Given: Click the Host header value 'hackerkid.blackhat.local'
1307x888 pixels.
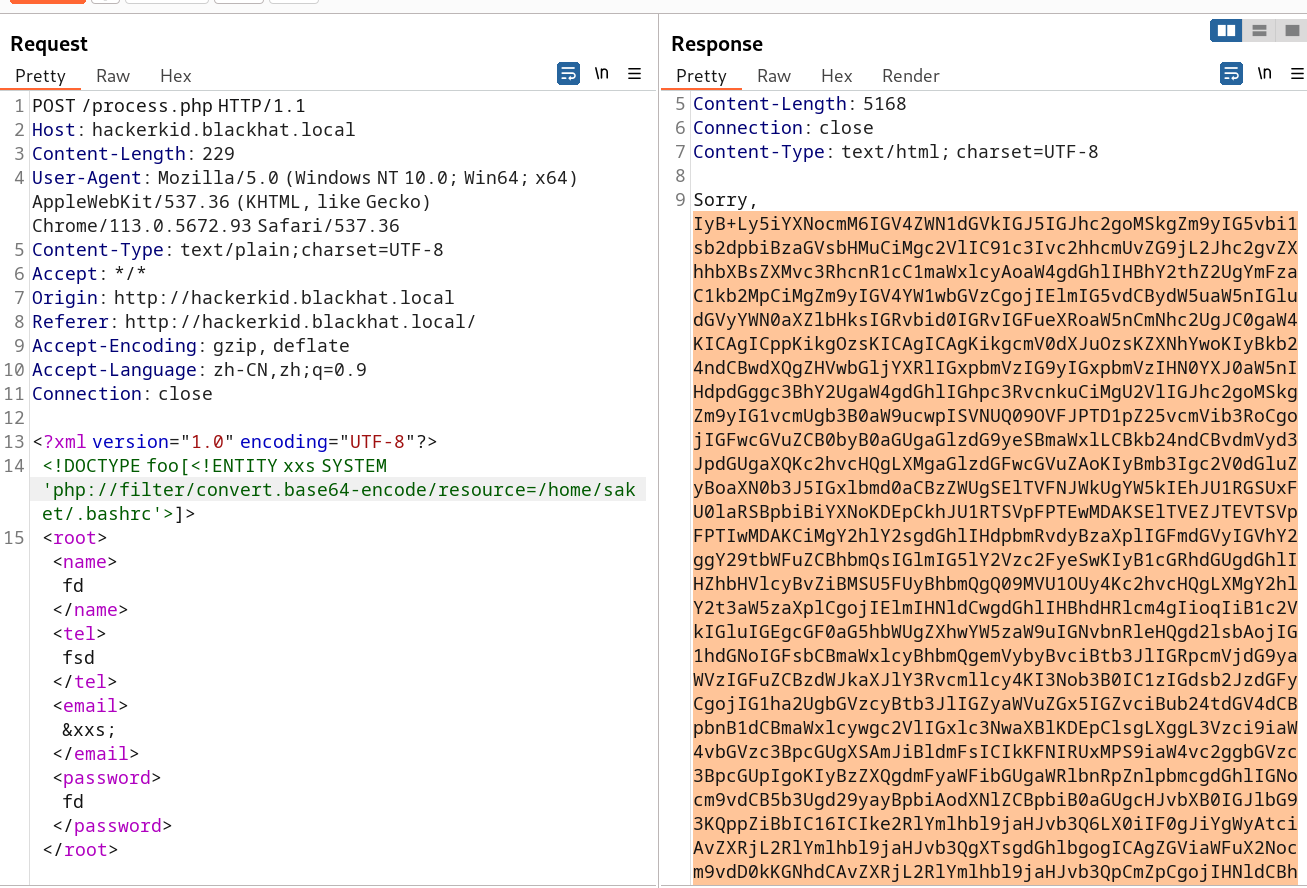Looking at the screenshot, I should point(224,130).
